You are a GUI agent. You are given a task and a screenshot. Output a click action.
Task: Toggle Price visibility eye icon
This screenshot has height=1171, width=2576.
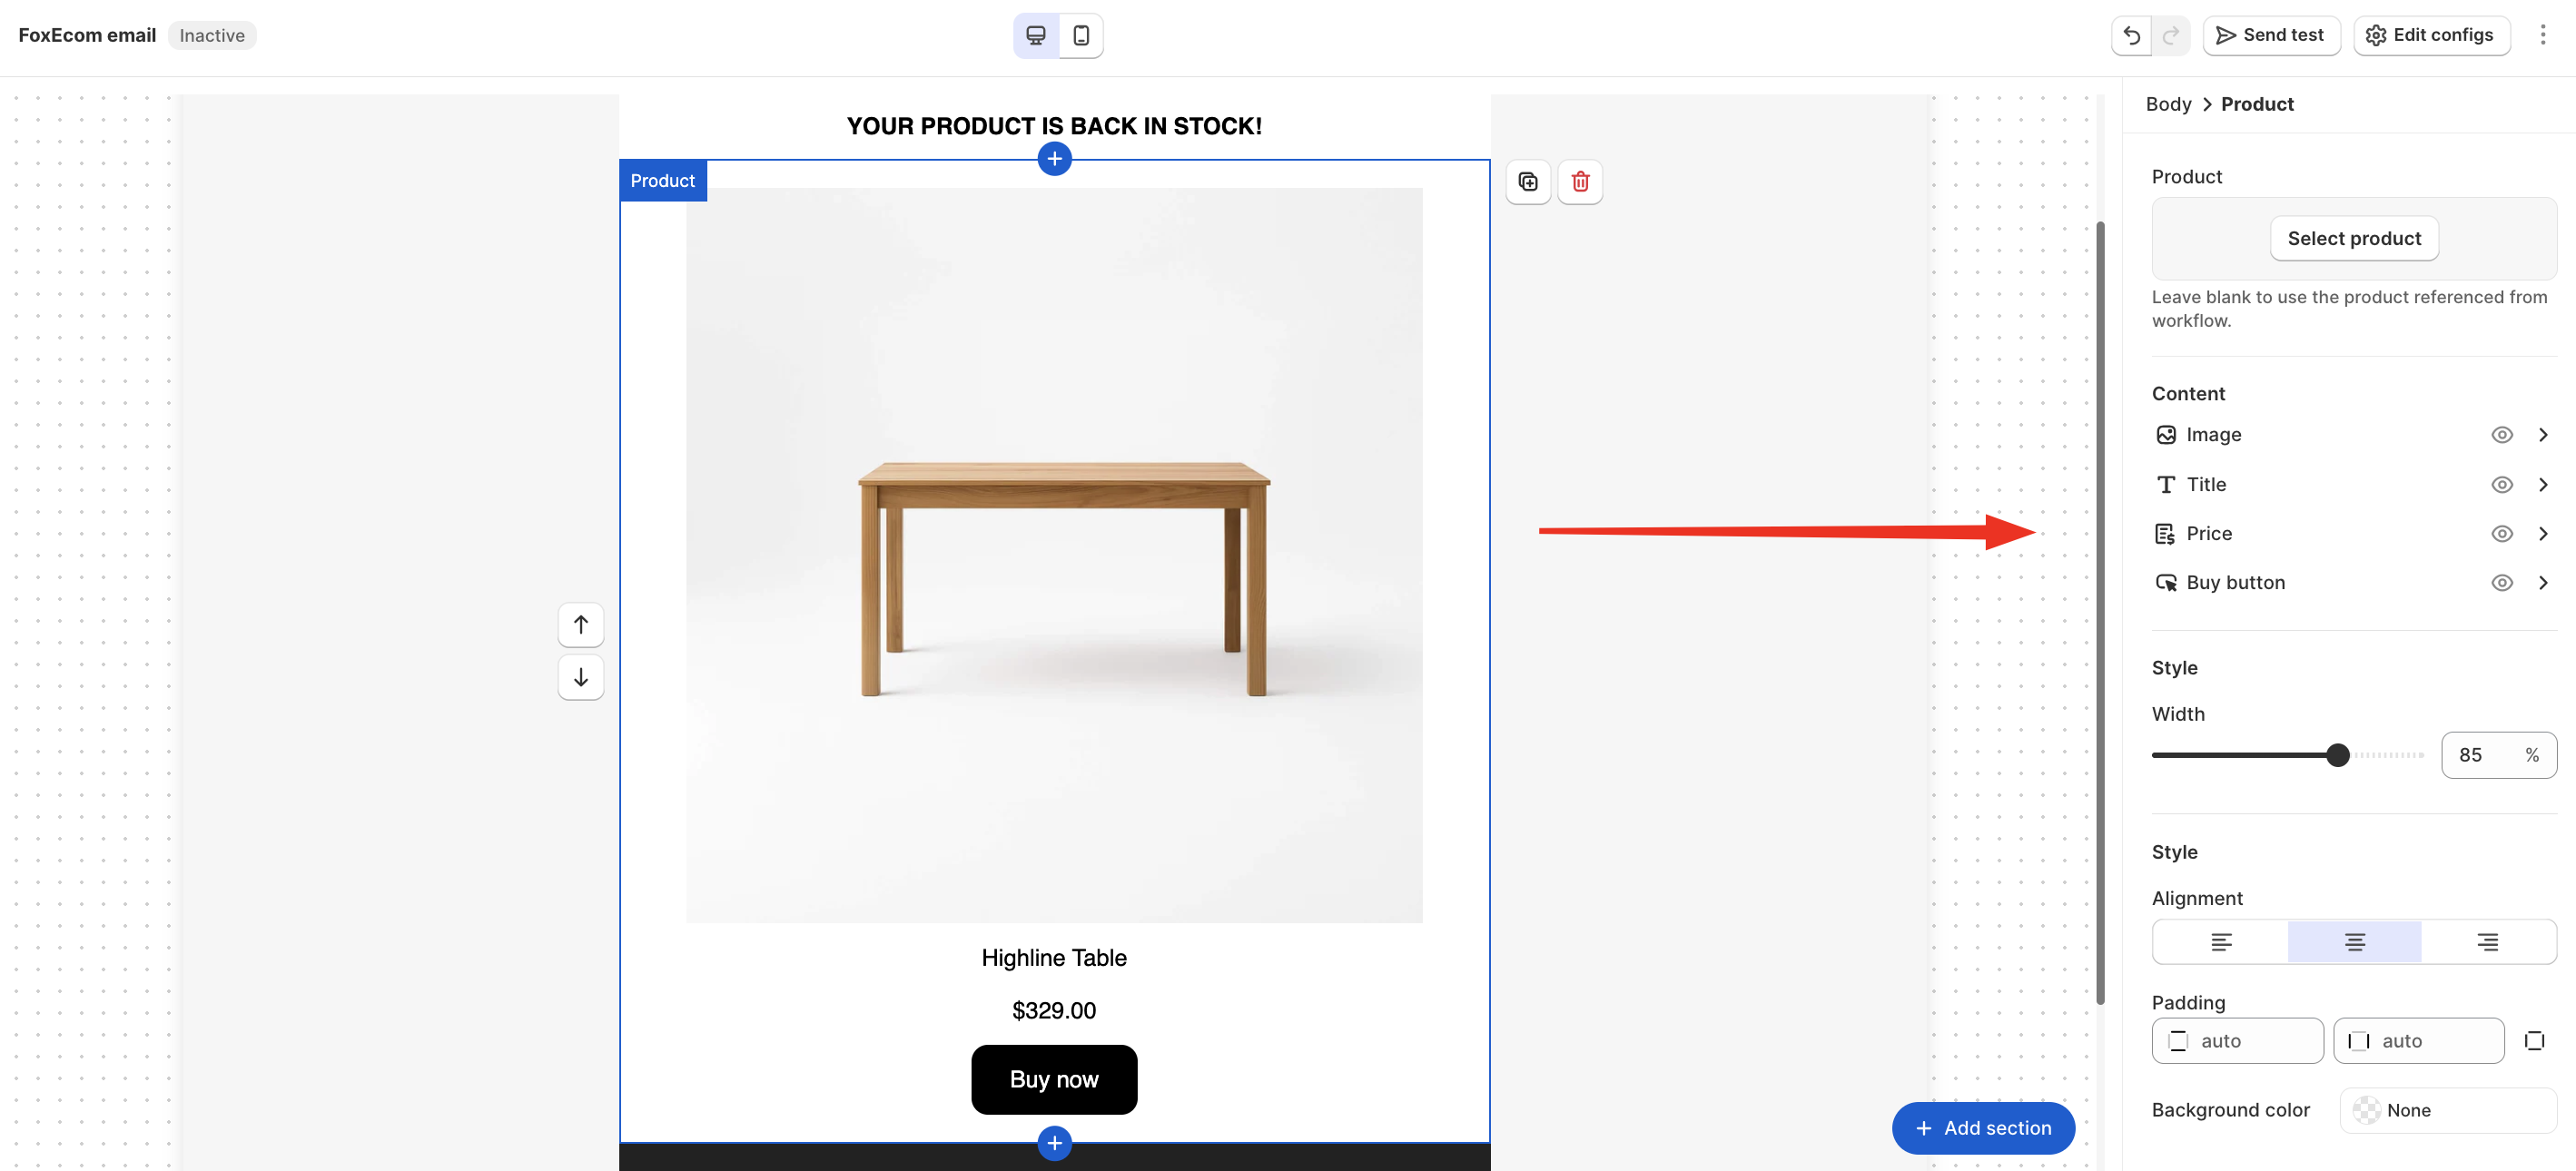[x=2502, y=534]
